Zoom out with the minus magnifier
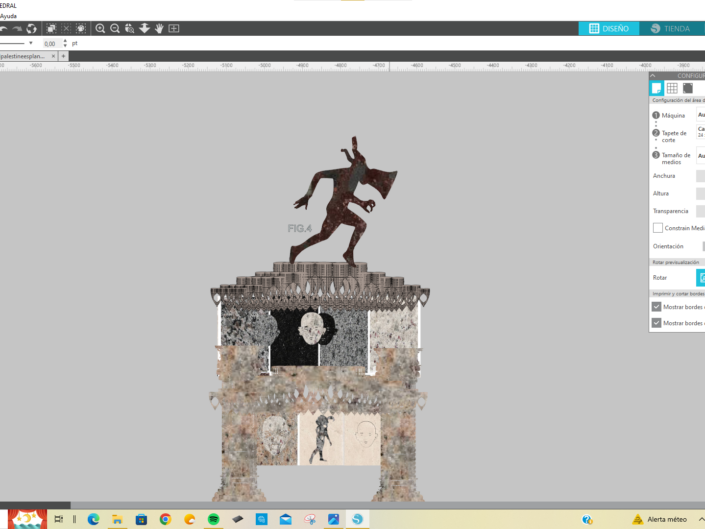This screenshot has height=529, width=705. pos(115,29)
